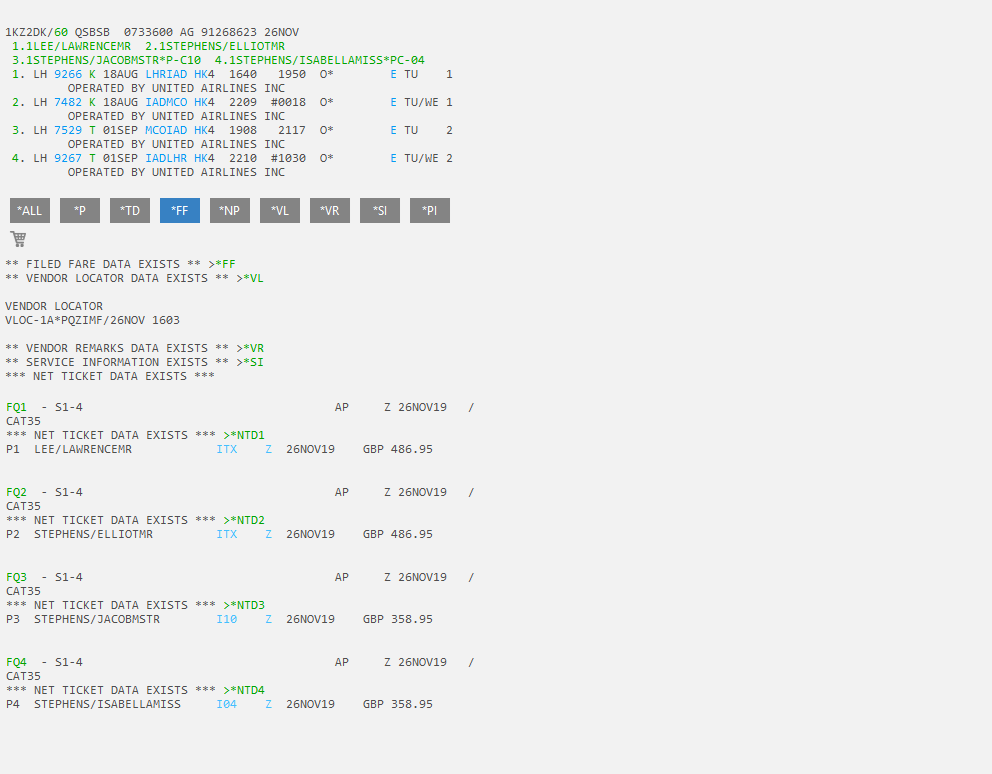
Task: Click booking class K on segment 1
Action: pyautogui.click(x=92, y=74)
